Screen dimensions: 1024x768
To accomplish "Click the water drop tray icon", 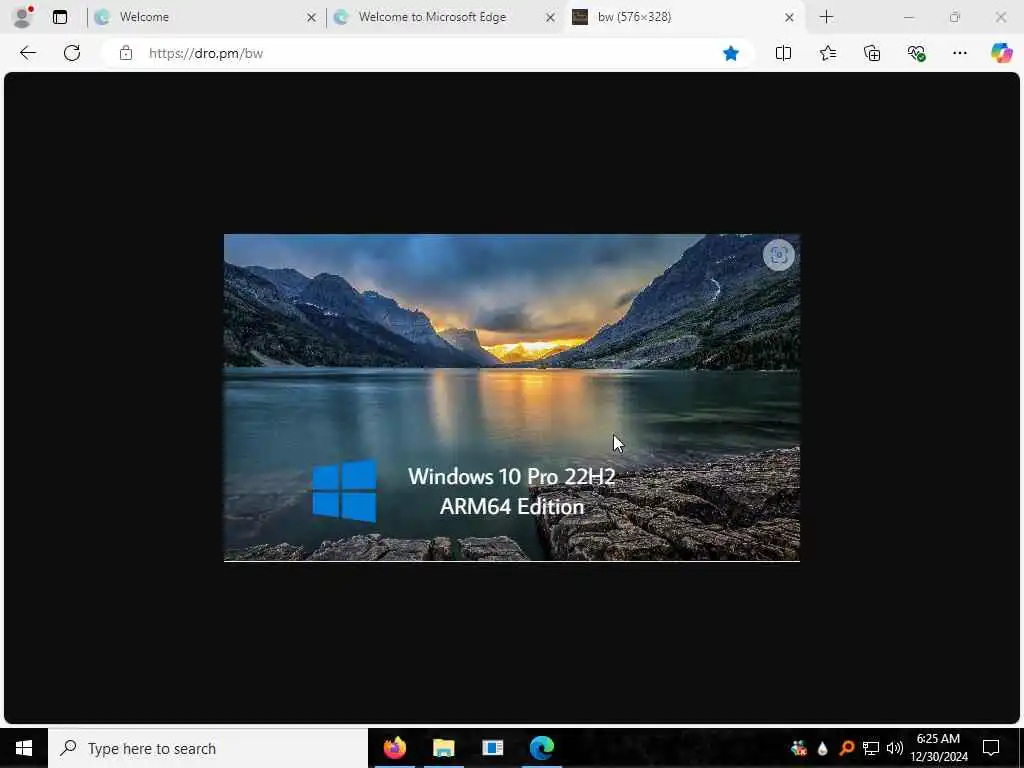I will coord(822,748).
